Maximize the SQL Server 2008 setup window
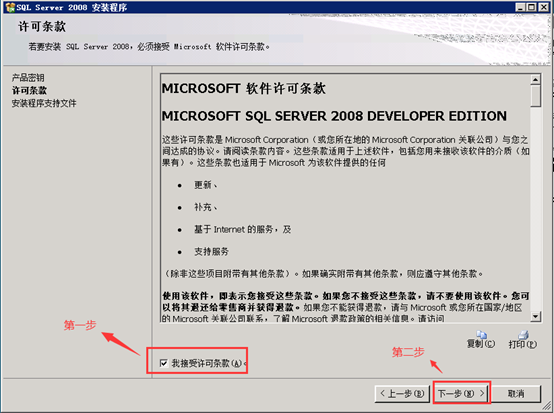Screen dimensions: 554x413 (532, 7)
